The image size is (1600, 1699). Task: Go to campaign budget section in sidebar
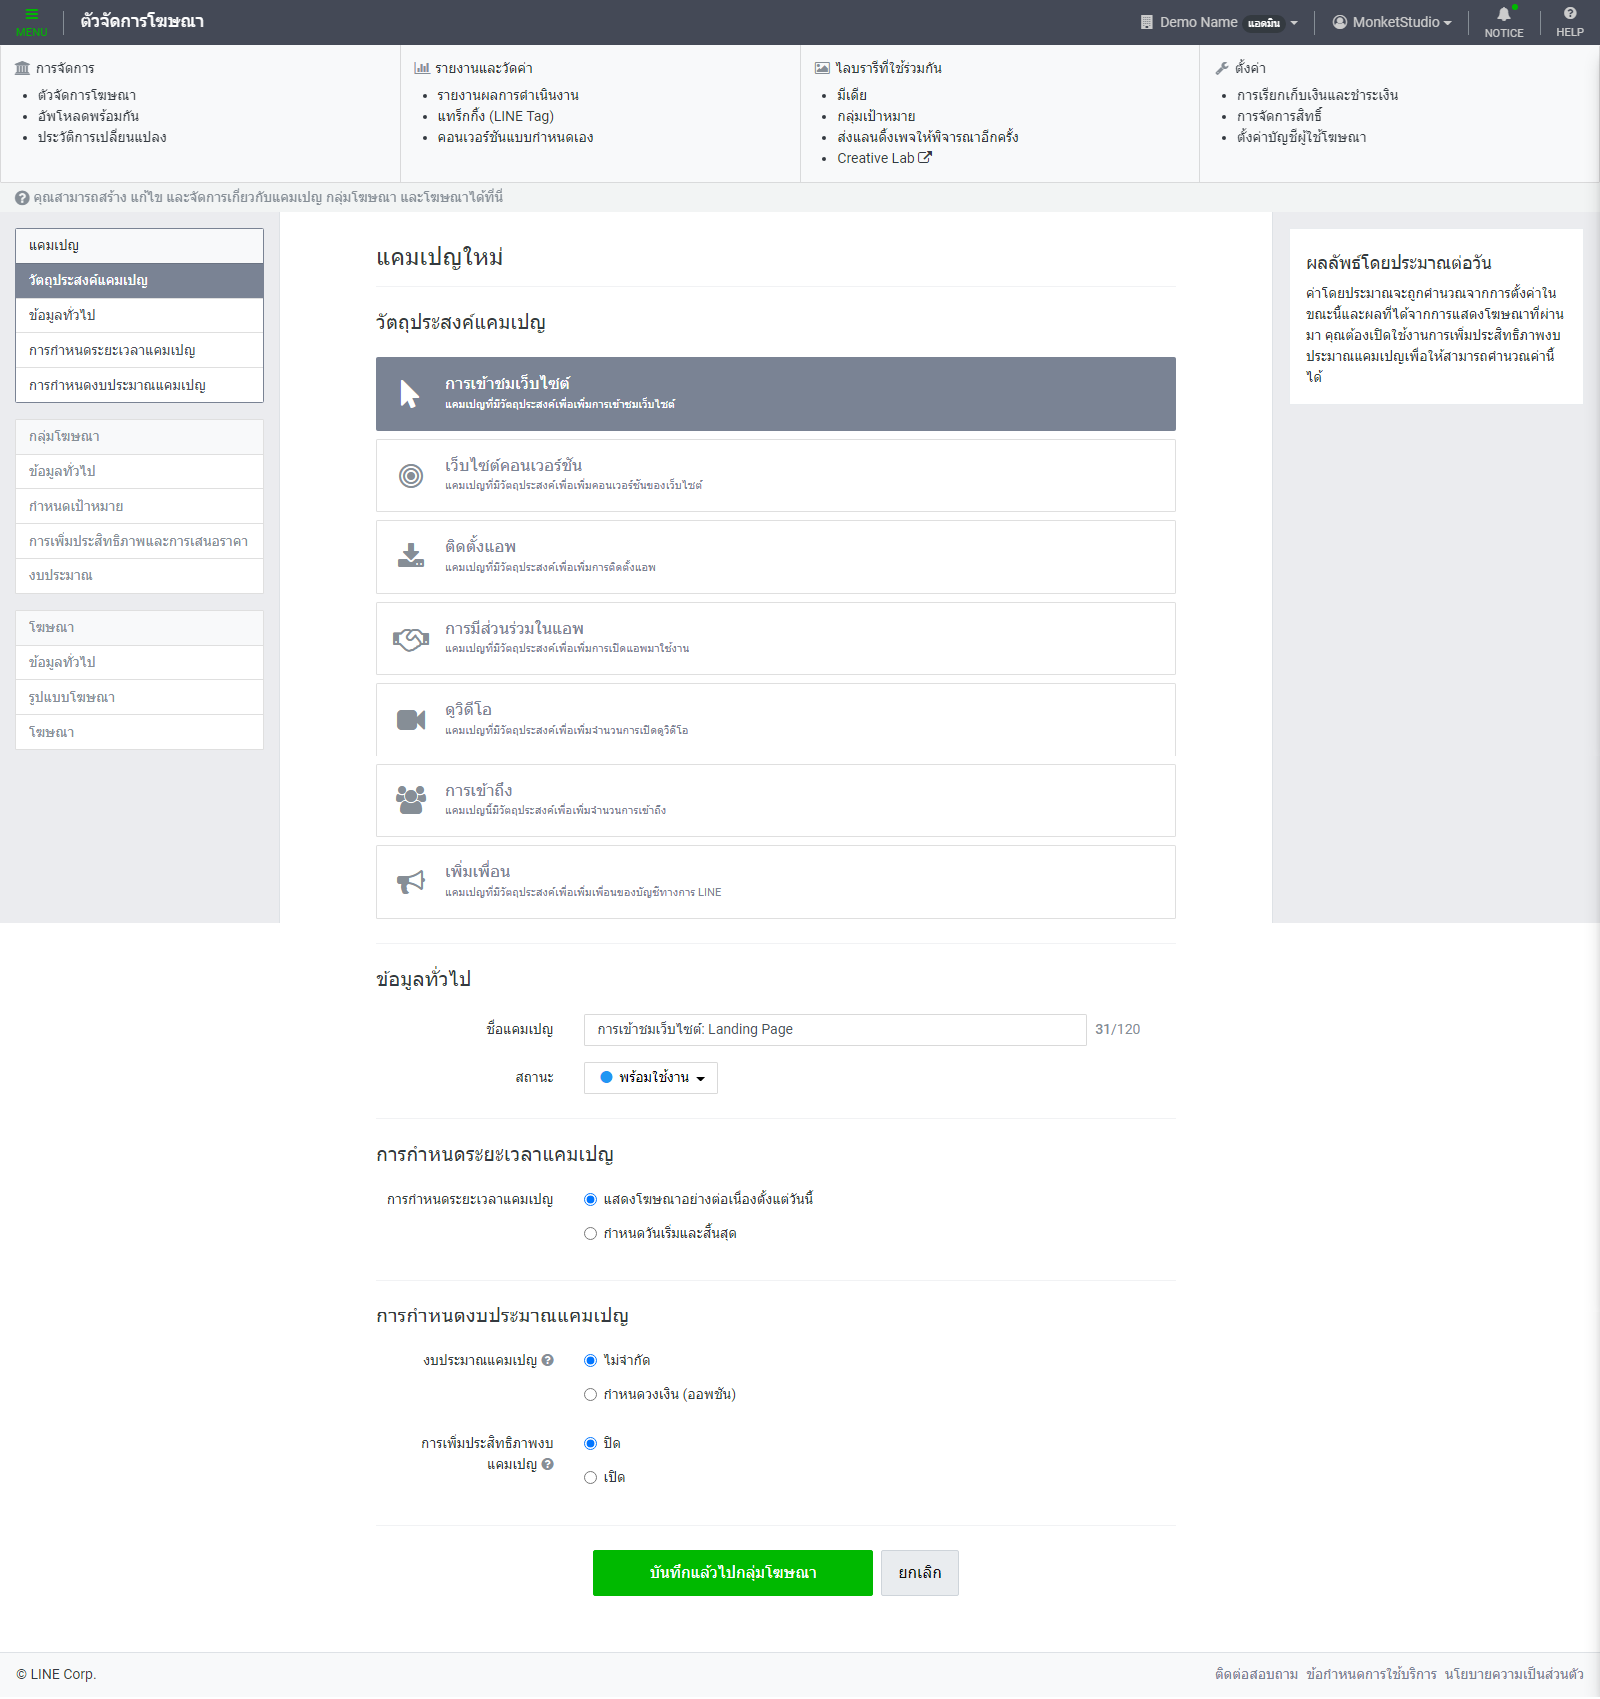click(117, 385)
